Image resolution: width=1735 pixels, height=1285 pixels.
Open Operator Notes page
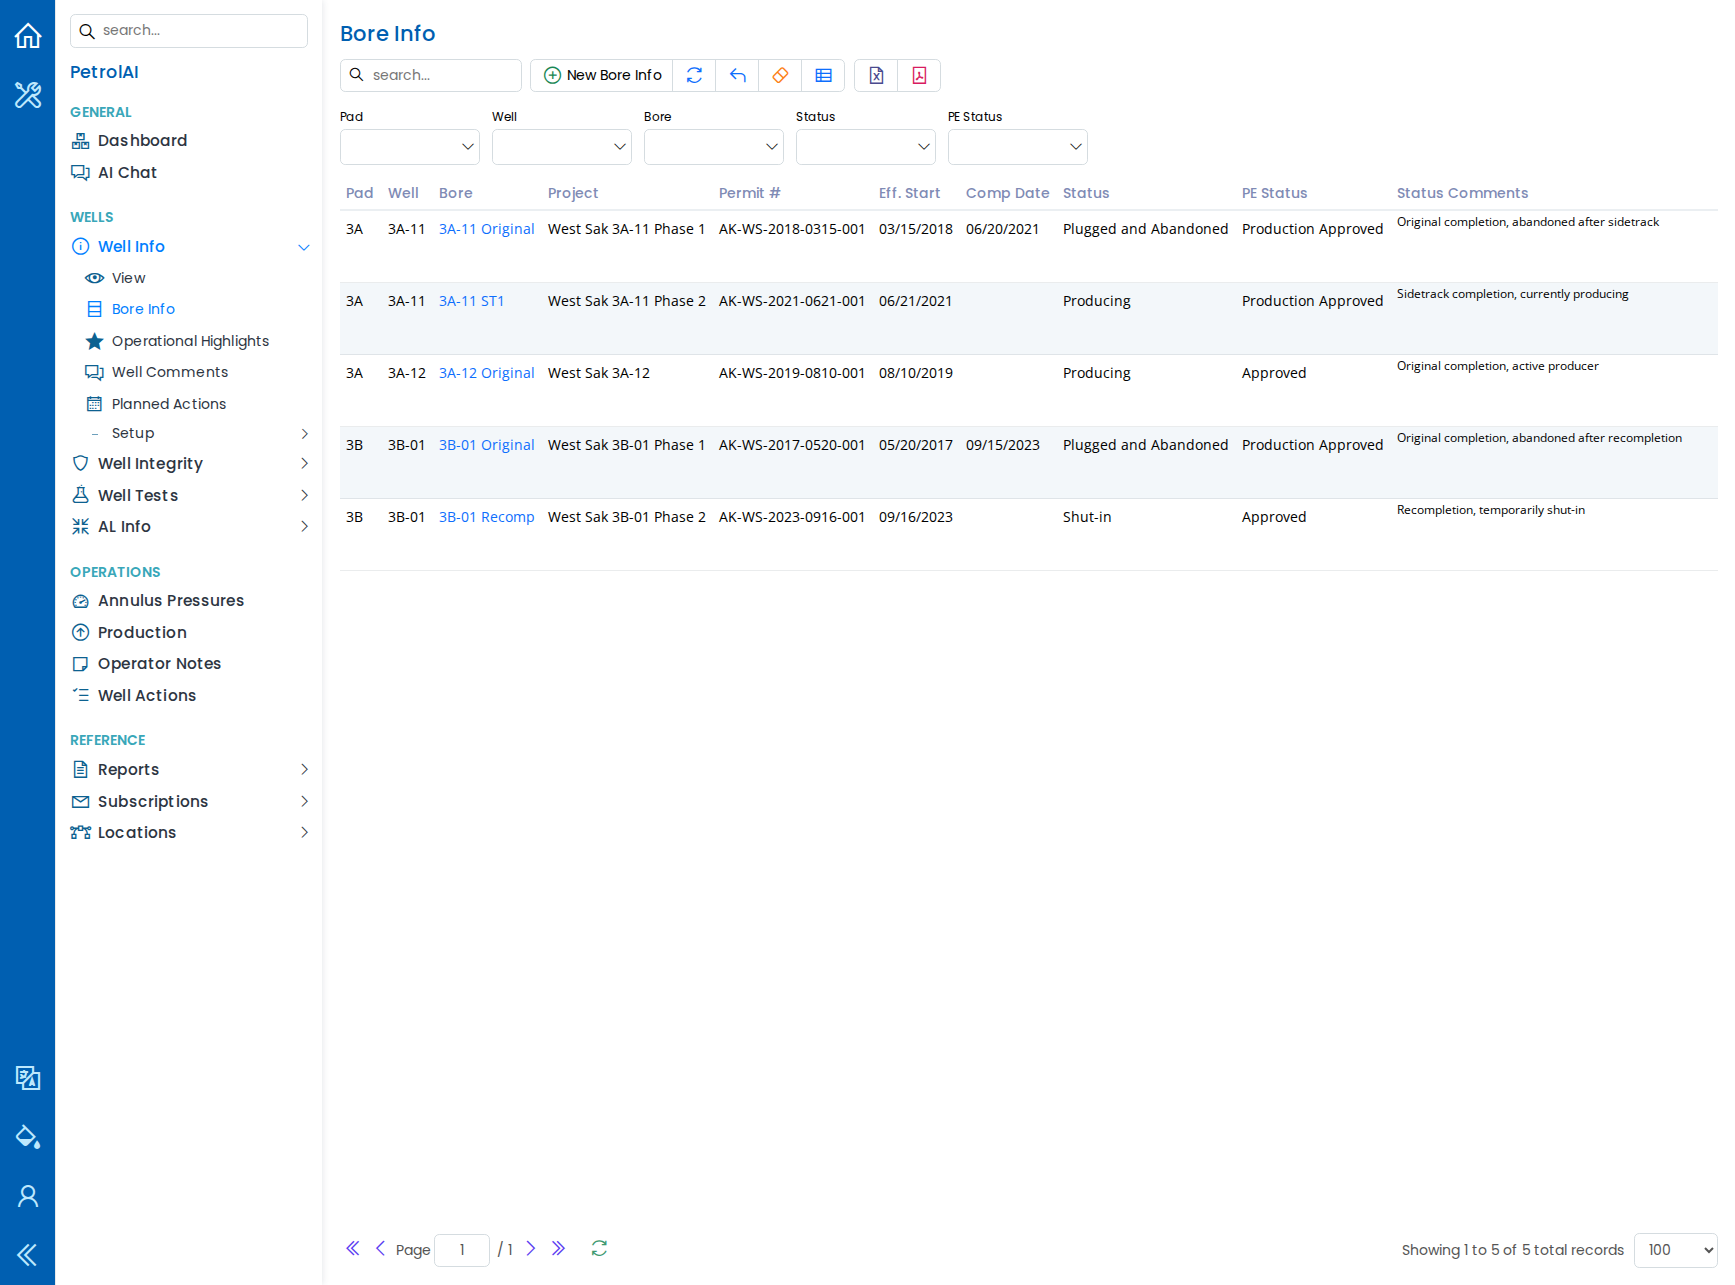pyautogui.click(x=159, y=664)
